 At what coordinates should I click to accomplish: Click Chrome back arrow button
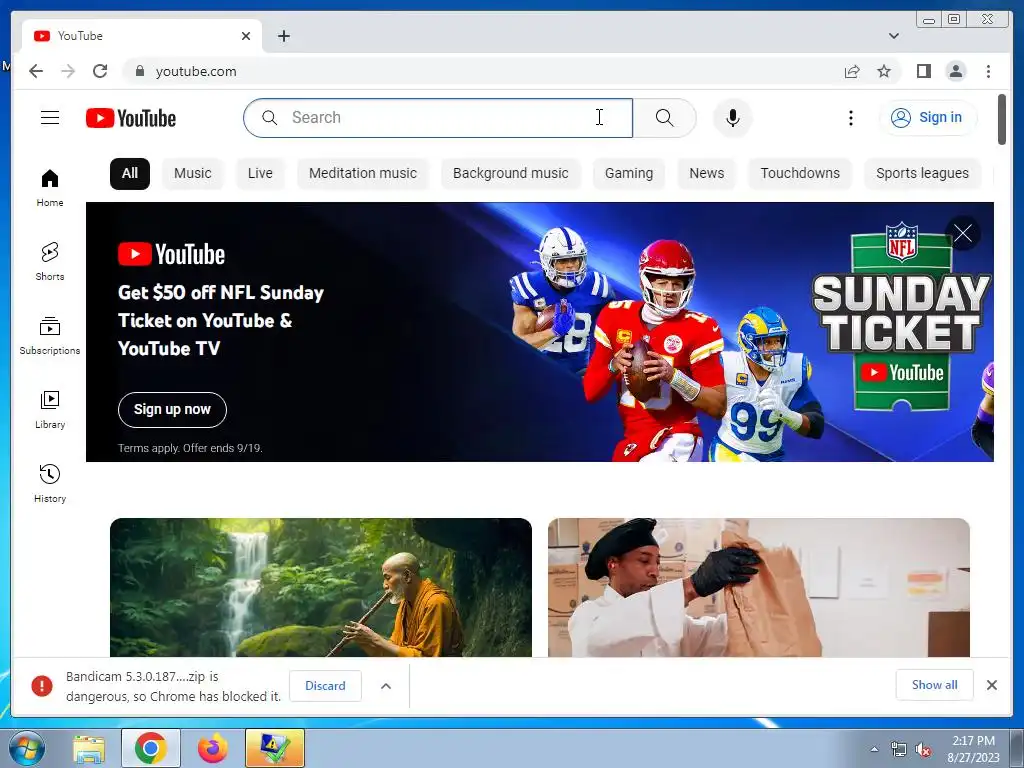point(36,71)
